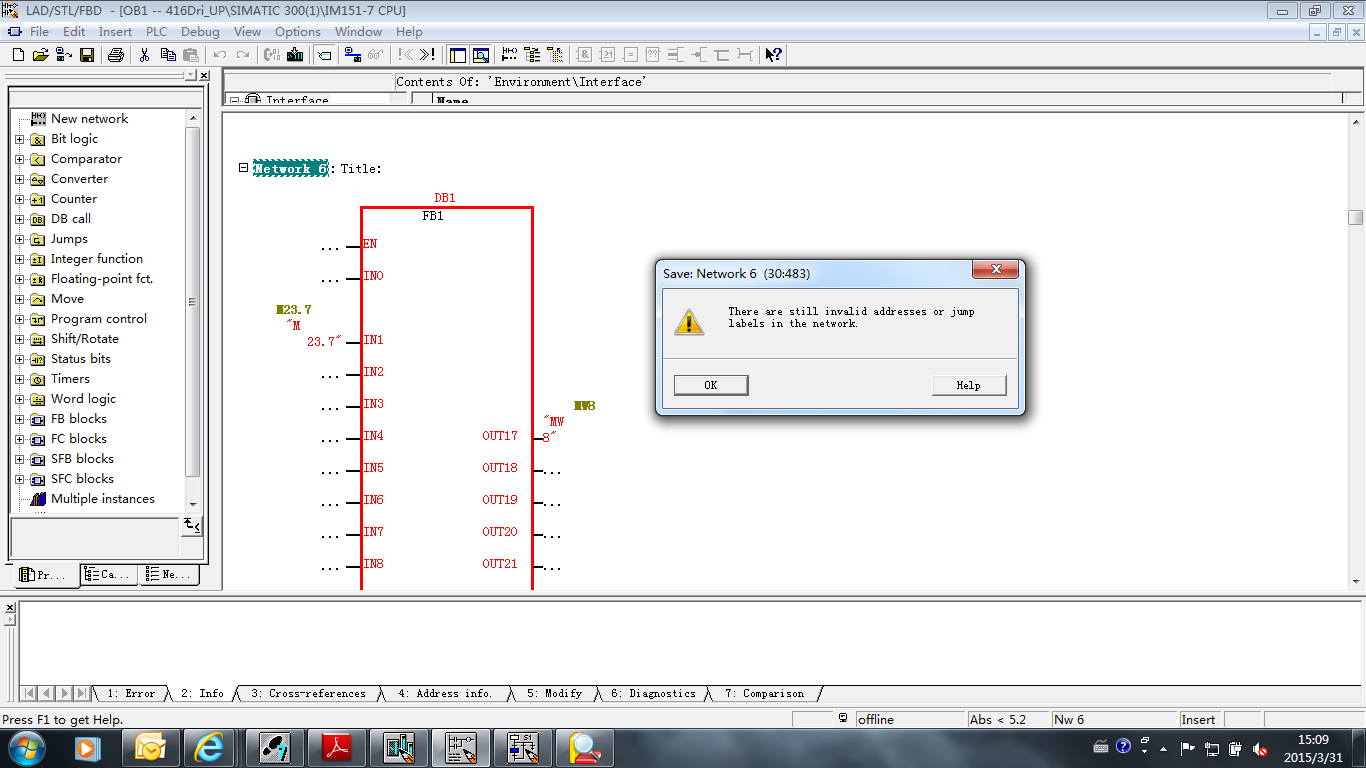Expand the FB blocks category

(x=19, y=419)
